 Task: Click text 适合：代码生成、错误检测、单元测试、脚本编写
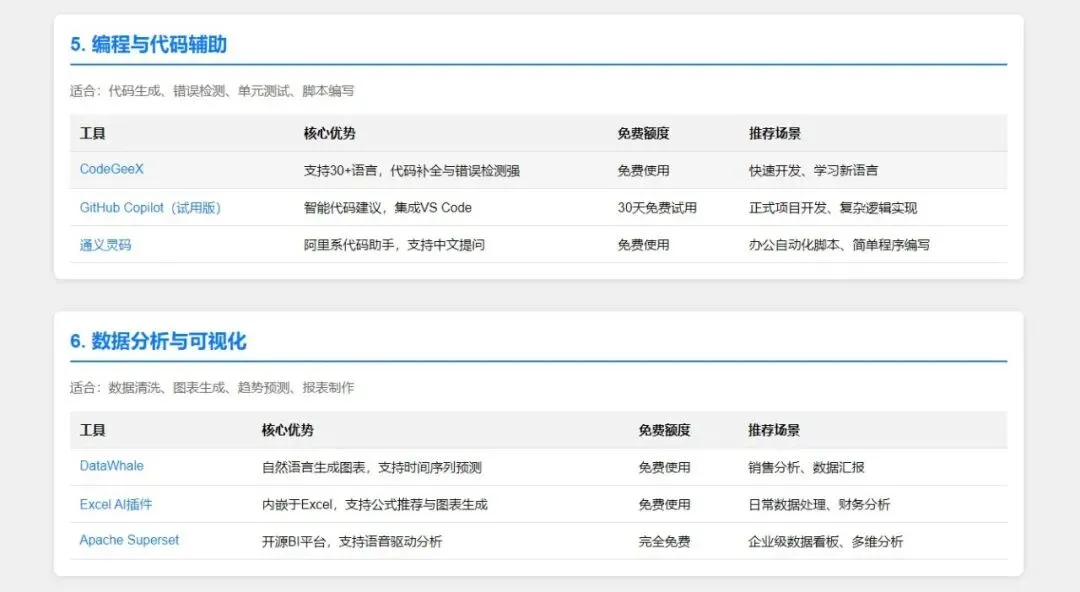coord(211,91)
